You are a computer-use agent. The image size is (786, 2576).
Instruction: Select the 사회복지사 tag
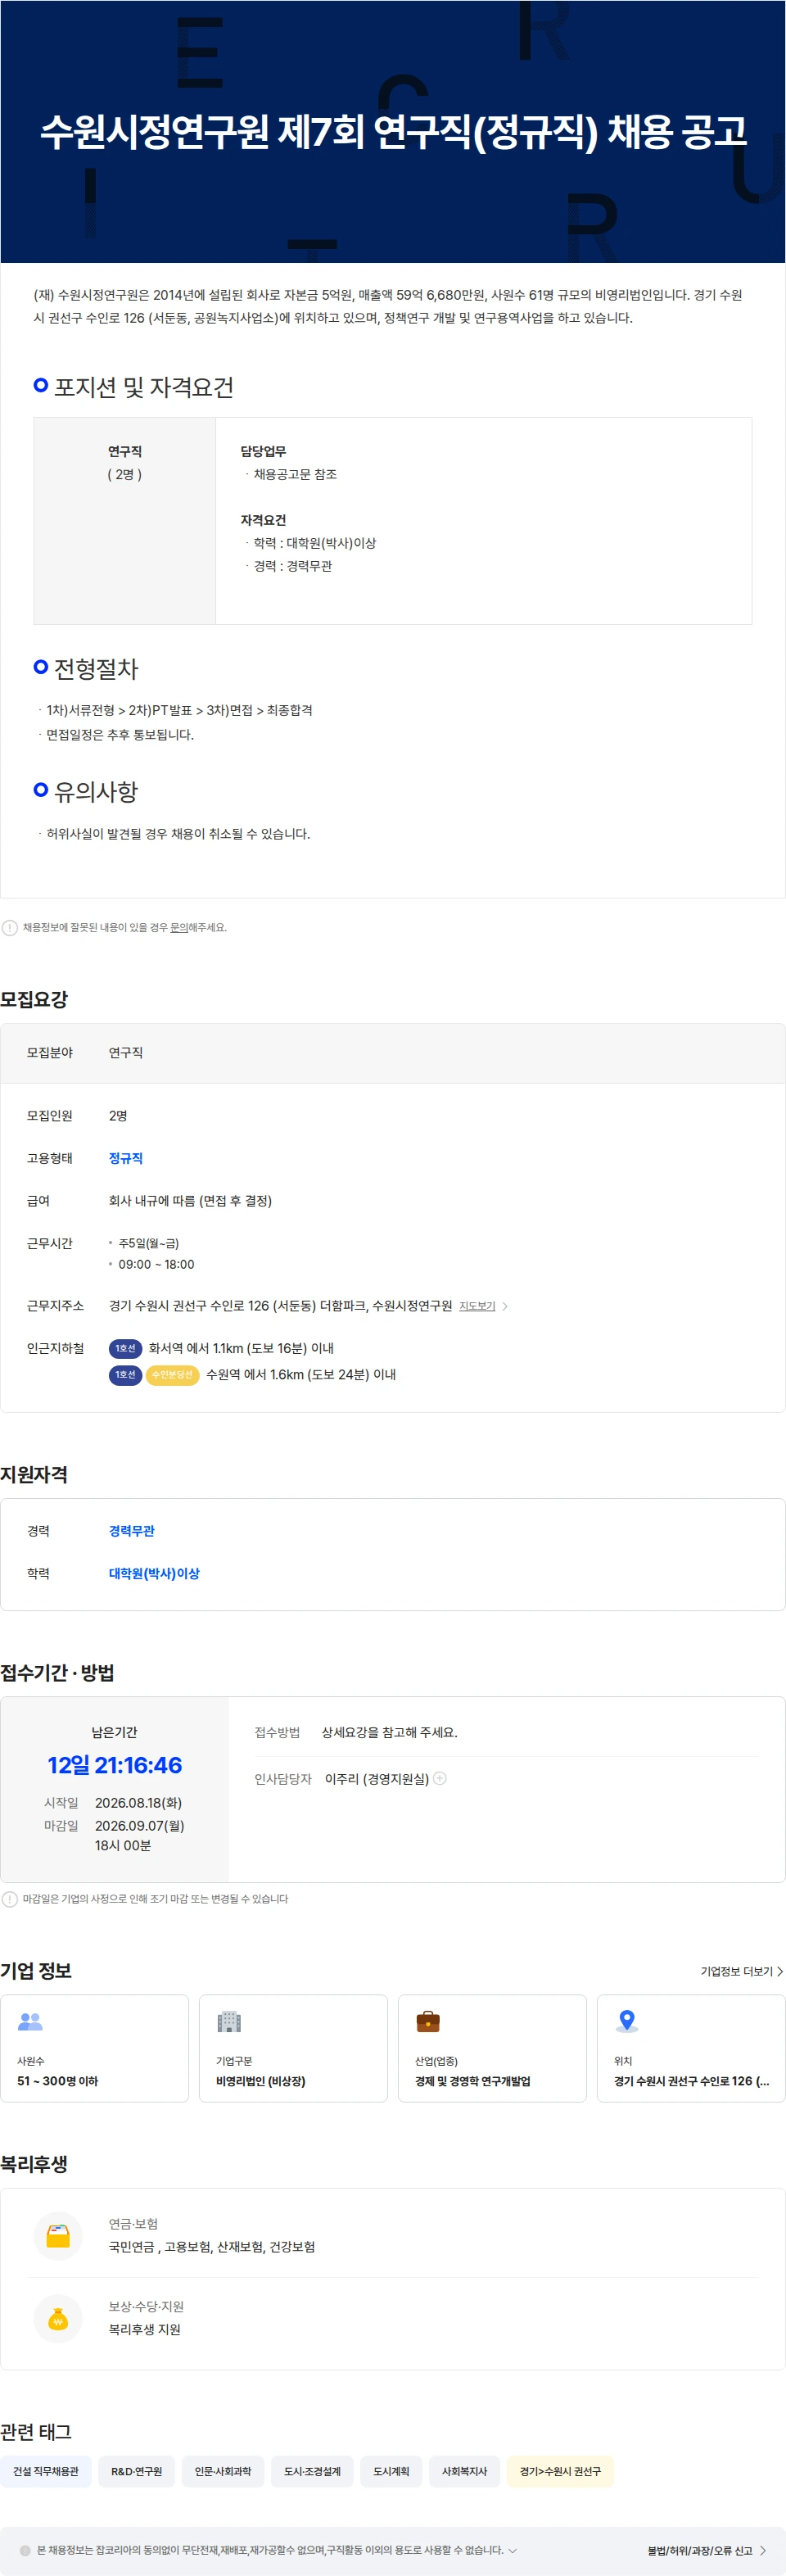point(464,2471)
